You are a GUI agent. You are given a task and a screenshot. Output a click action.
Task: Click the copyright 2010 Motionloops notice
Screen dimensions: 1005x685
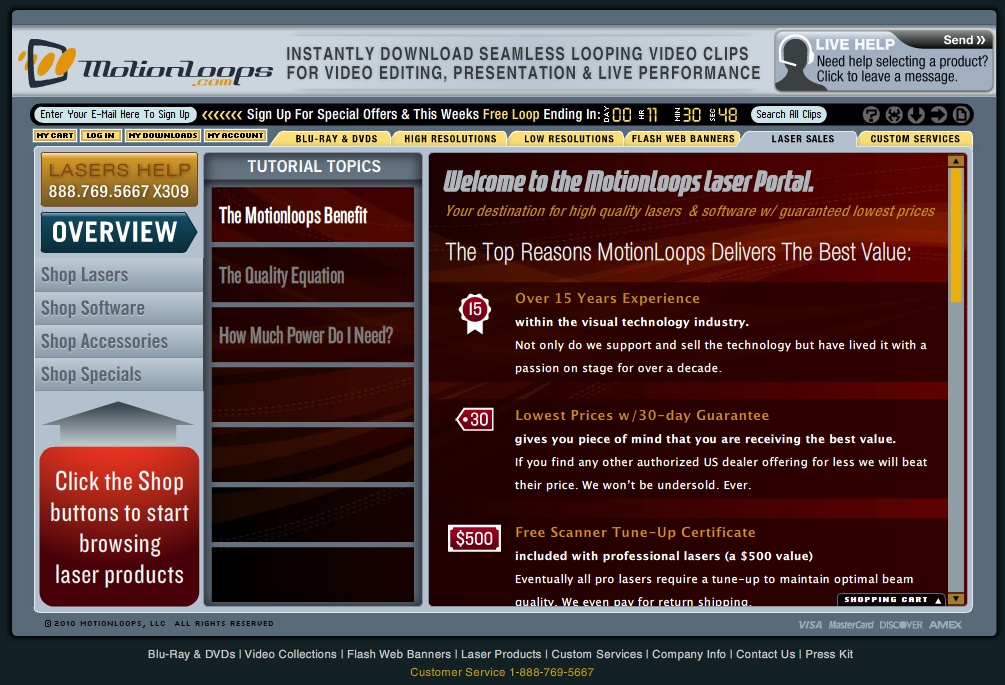[x=159, y=623]
